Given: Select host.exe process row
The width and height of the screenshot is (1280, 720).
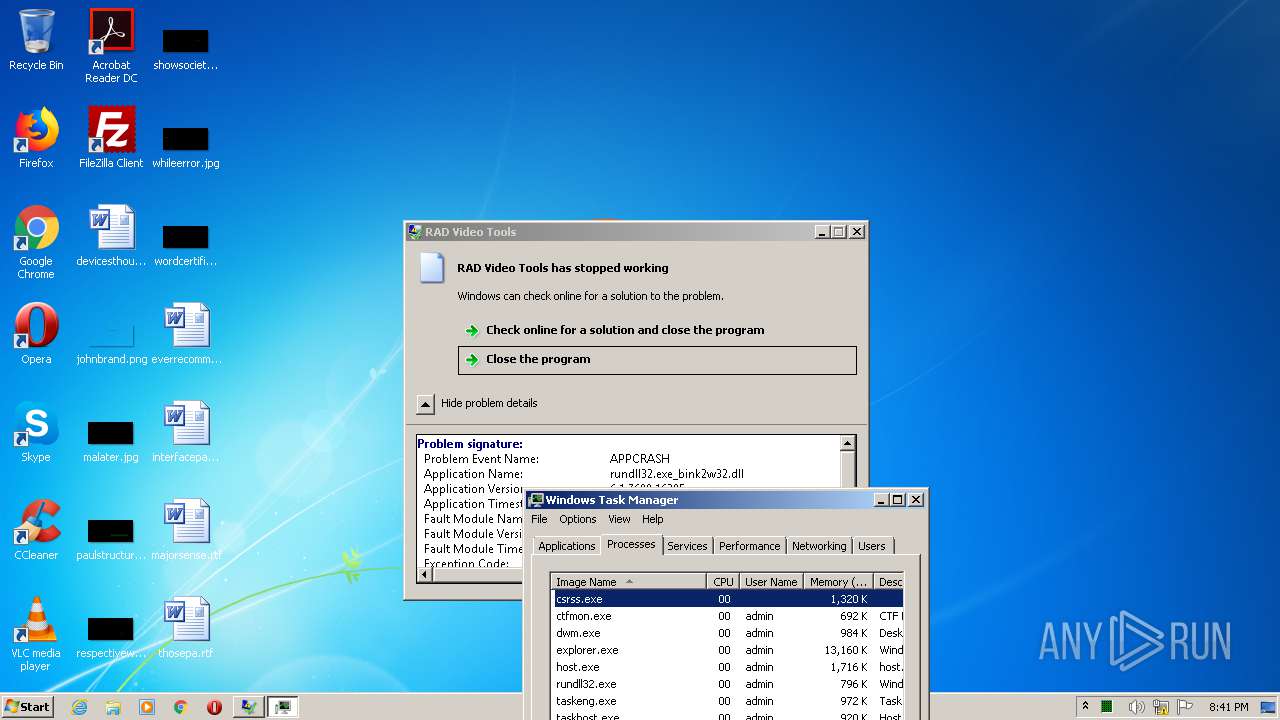Looking at the screenshot, I should (728, 668).
